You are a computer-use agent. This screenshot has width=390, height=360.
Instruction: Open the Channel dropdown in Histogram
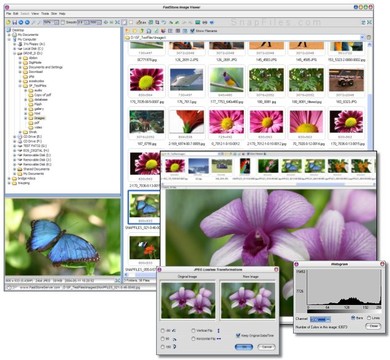click(x=320, y=319)
